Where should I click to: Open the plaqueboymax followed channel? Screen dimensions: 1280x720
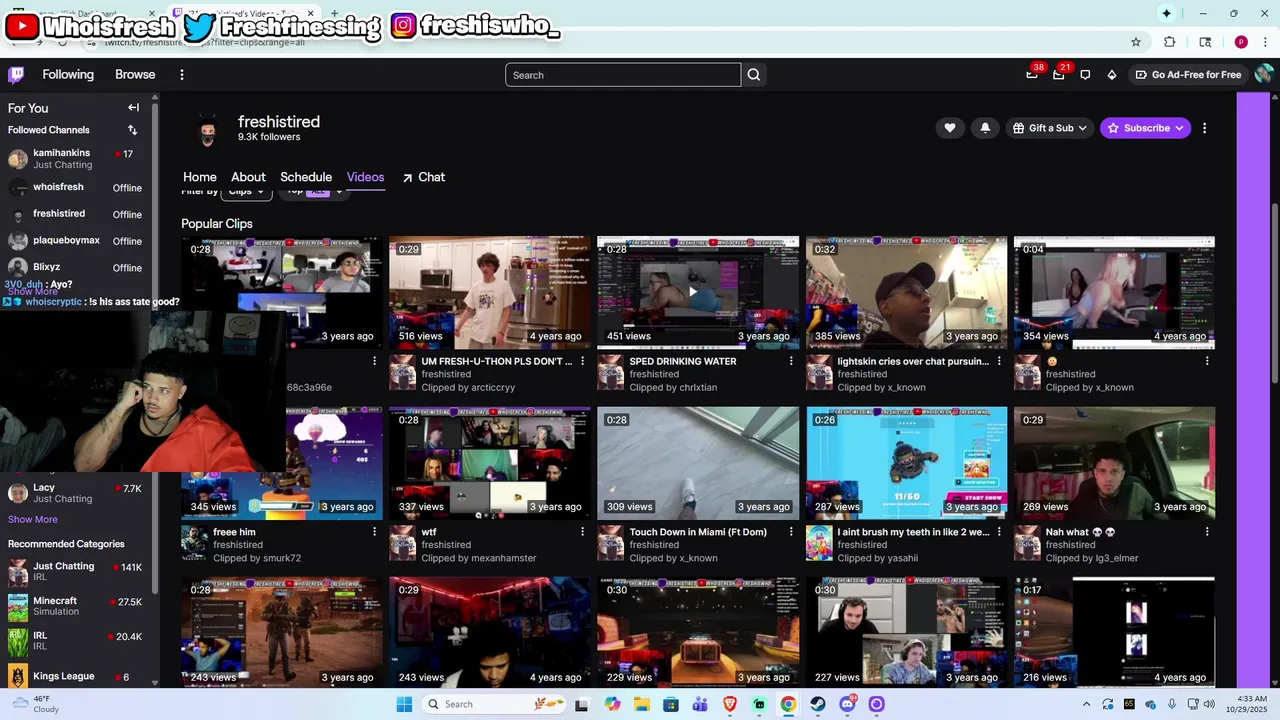point(78,241)
